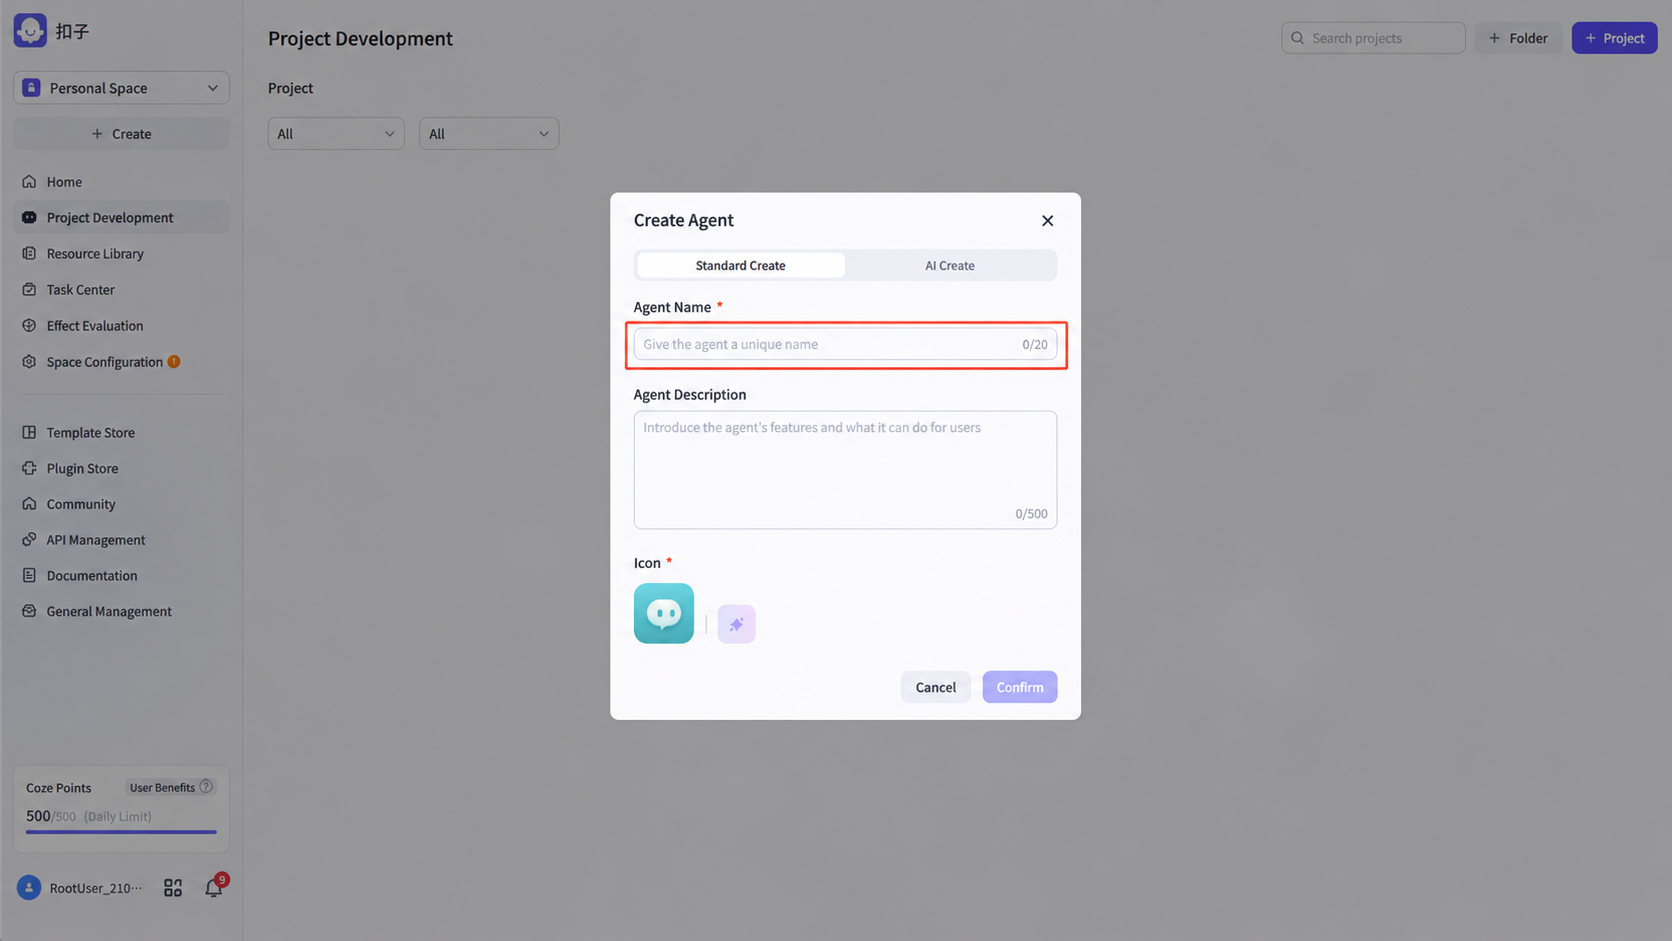The height and width of the screenshot is (941, 1672).
Task: Click the Coze logo icon
Action: click(x=30, y=30)
